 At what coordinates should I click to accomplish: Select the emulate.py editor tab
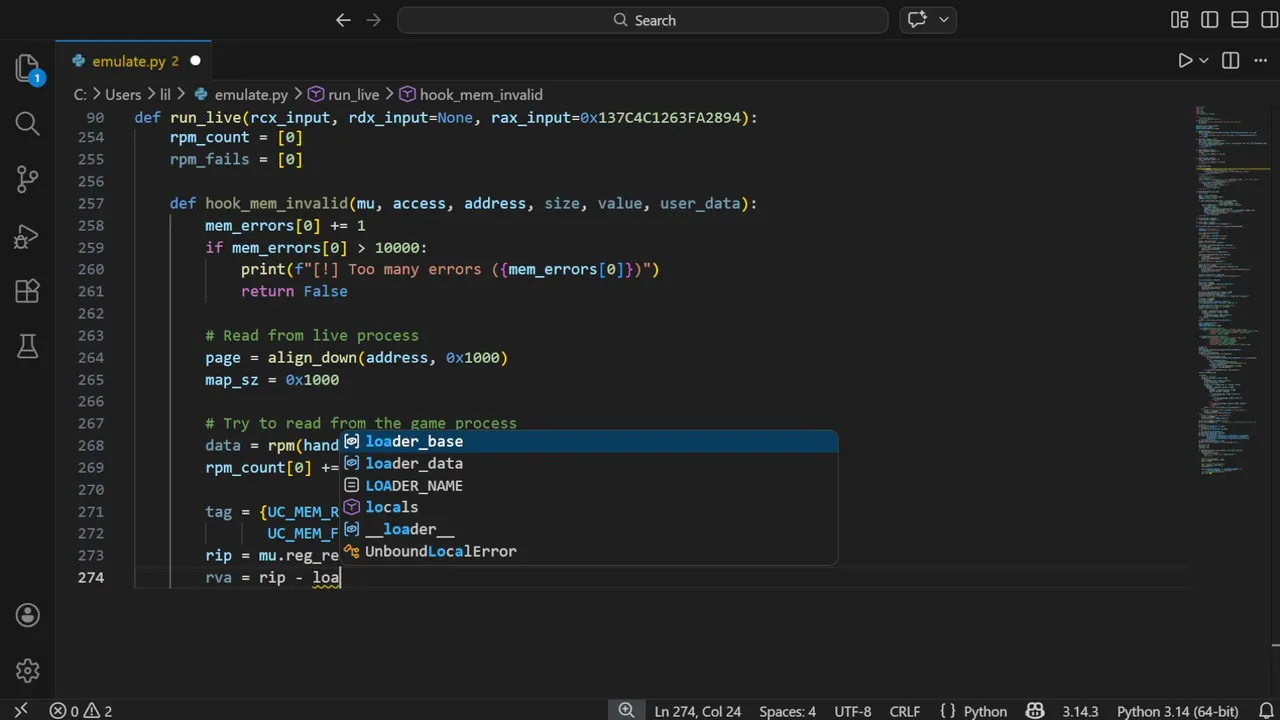135,61
